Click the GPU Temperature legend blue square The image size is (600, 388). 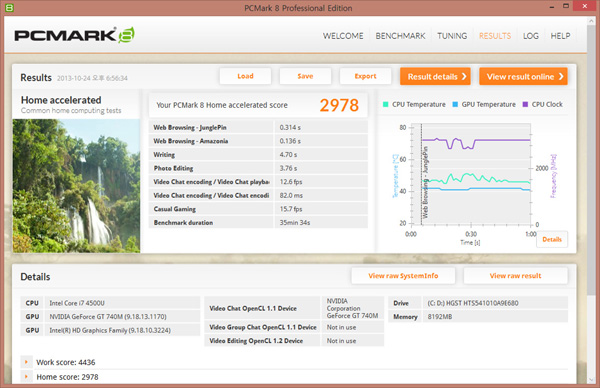[455, 104]
